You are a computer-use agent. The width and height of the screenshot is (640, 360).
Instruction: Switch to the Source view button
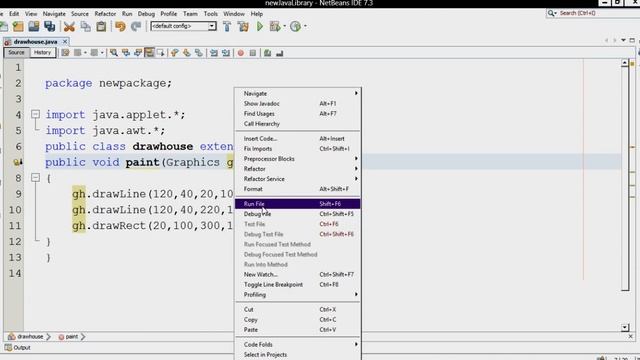[16, 53]
